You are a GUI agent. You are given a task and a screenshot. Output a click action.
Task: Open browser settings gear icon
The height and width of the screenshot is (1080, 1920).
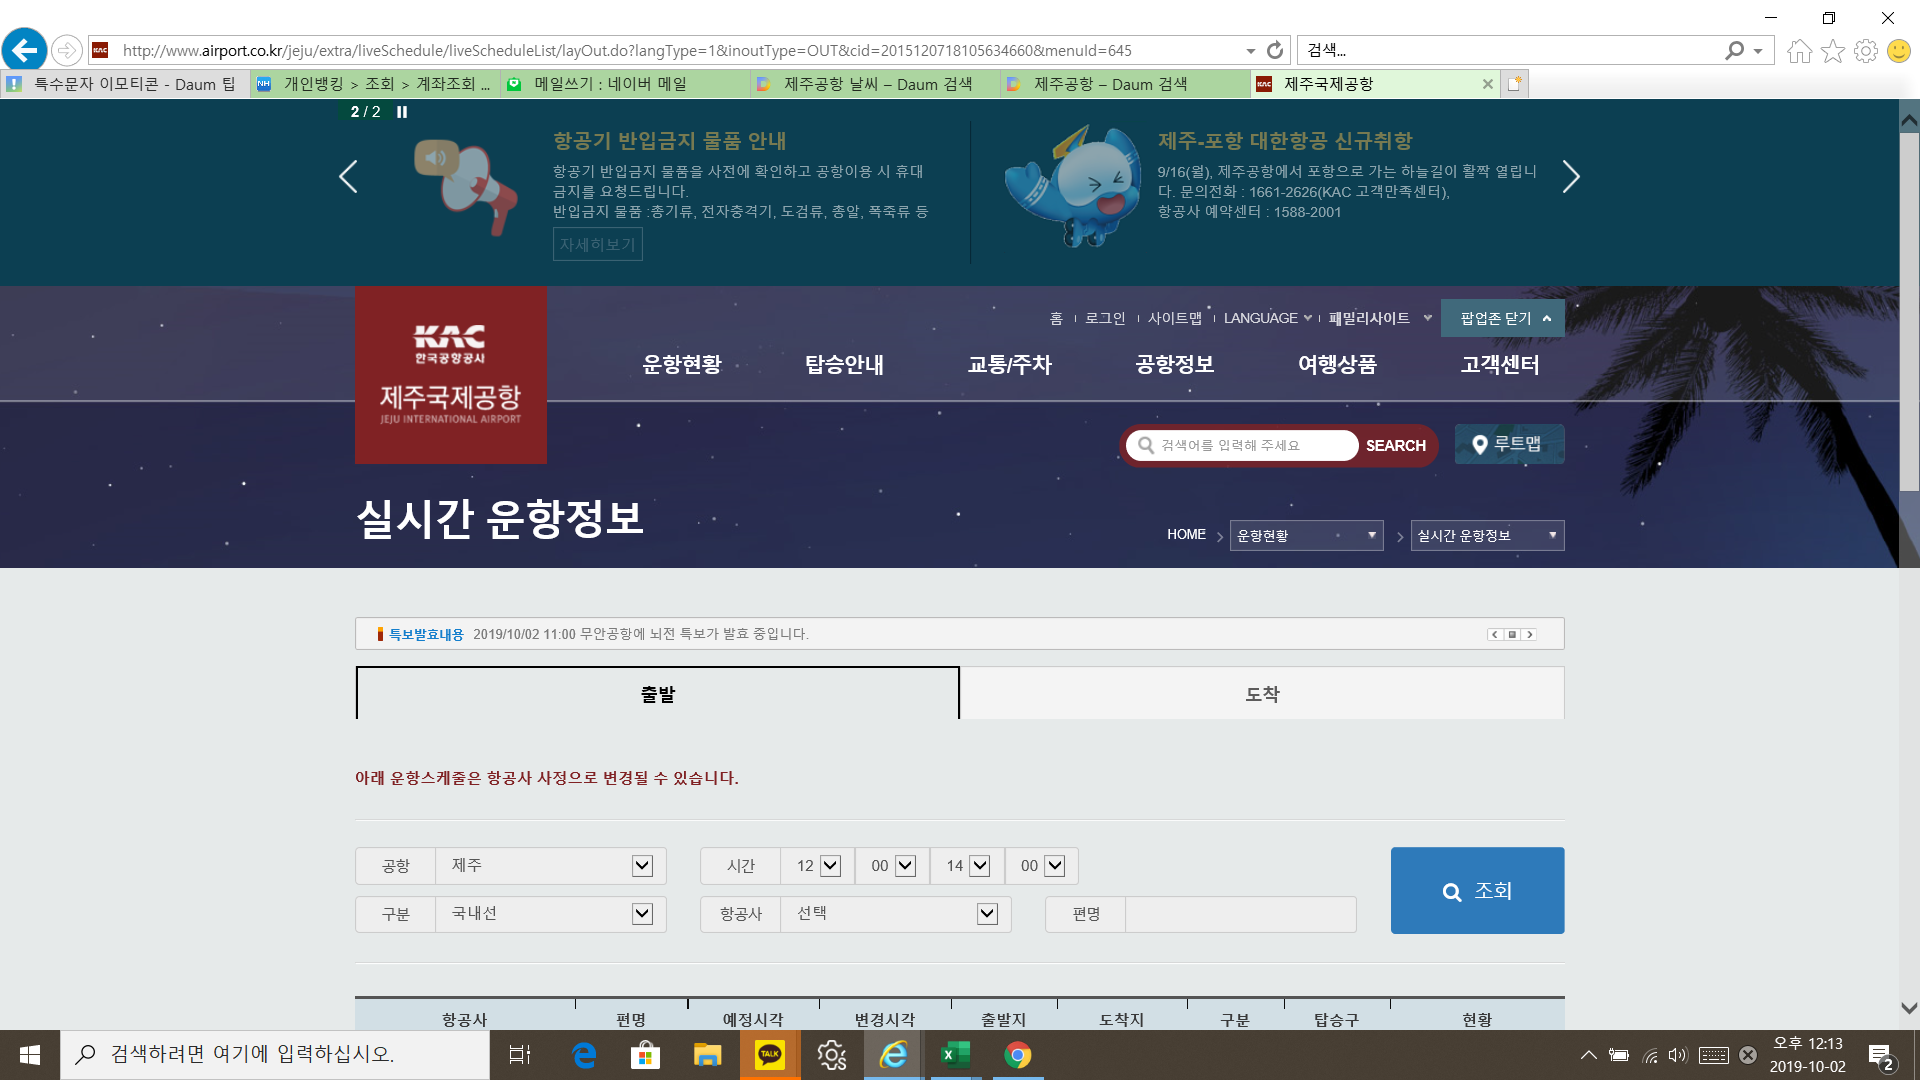point(1865,51)
